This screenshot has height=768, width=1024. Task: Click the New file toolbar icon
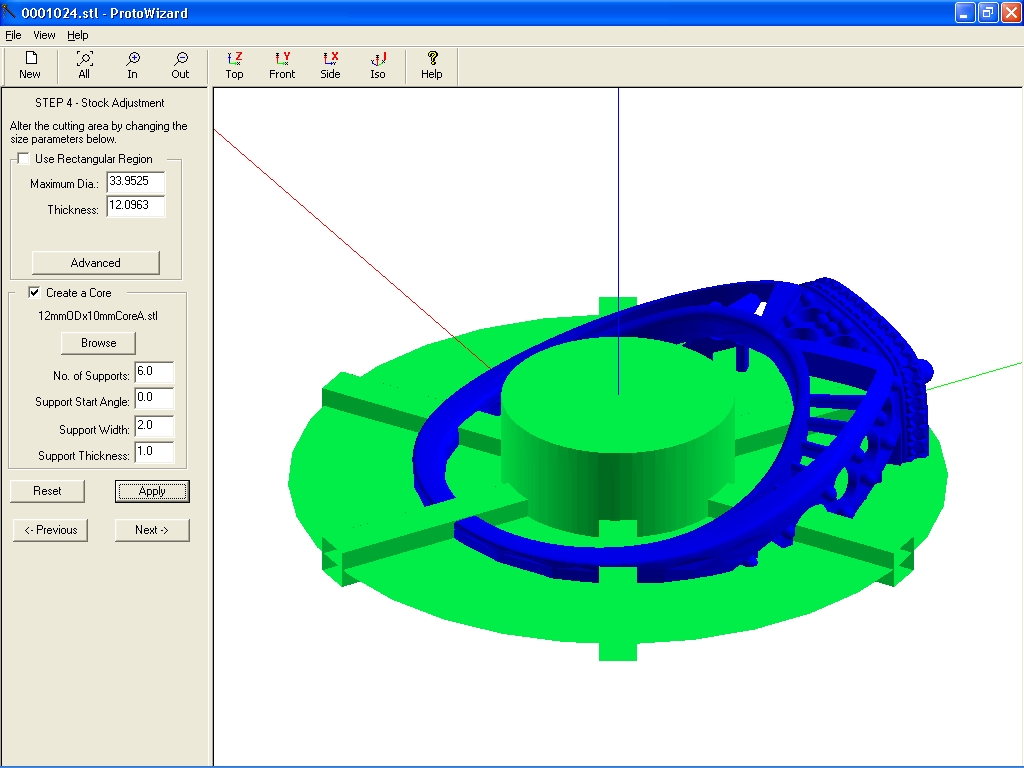coord(30,65)
